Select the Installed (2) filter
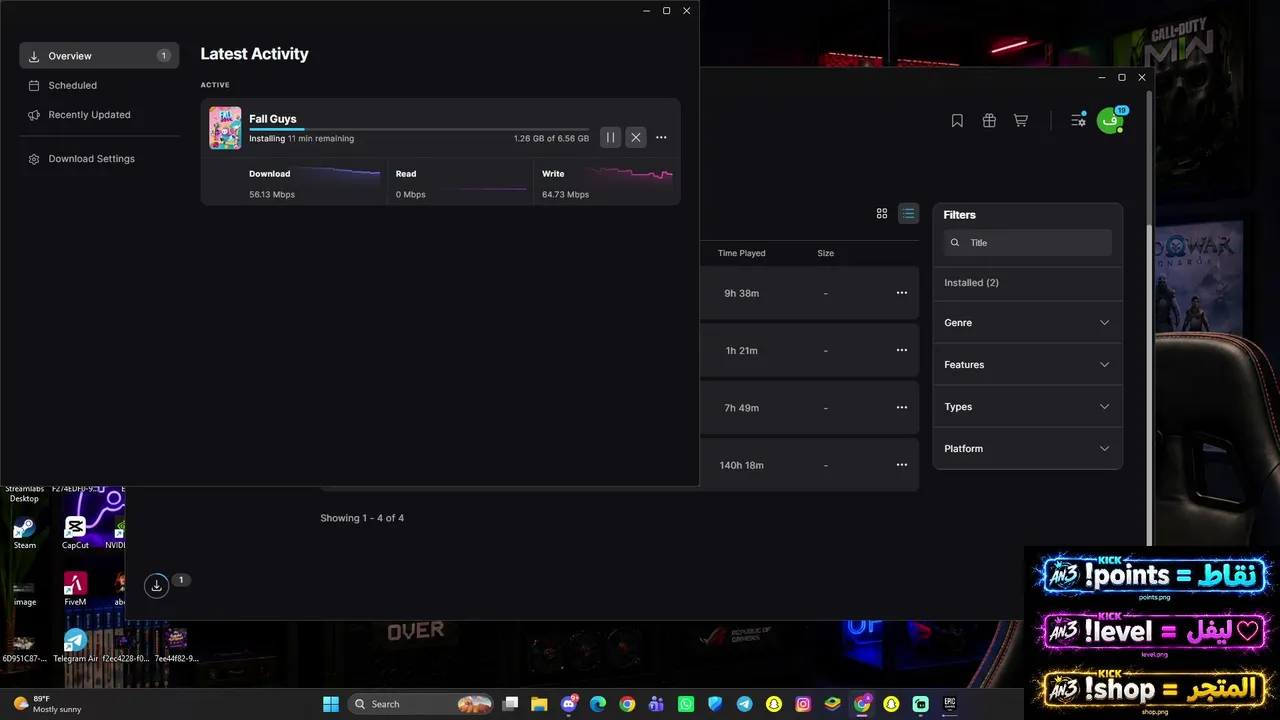The width and height of the screenshot is (1280, 720). 972,283
